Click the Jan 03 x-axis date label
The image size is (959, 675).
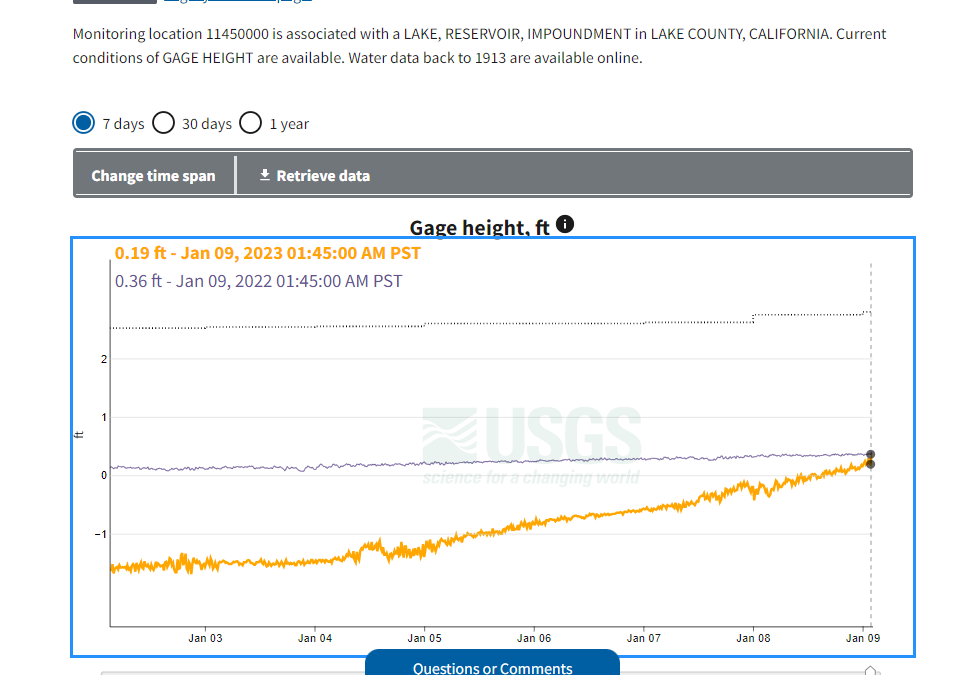(x=205, y=638)
